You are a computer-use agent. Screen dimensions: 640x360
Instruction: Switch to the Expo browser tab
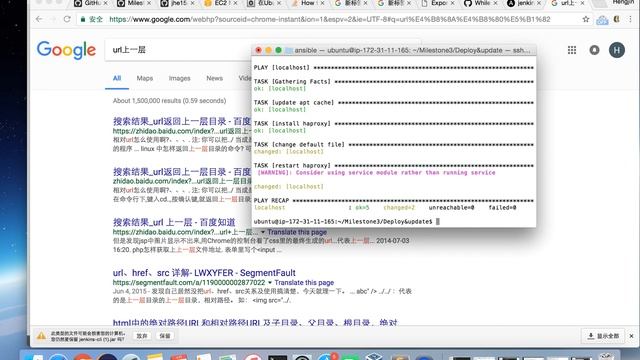pos(438,3)
